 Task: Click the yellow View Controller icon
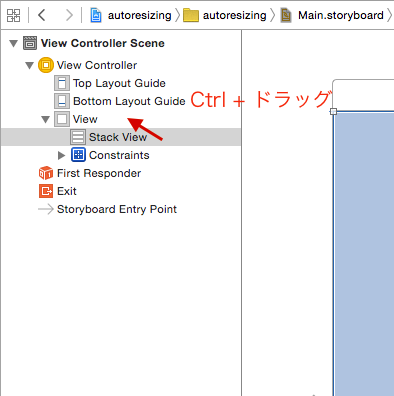pyautogui.click(x=46, y=65)
